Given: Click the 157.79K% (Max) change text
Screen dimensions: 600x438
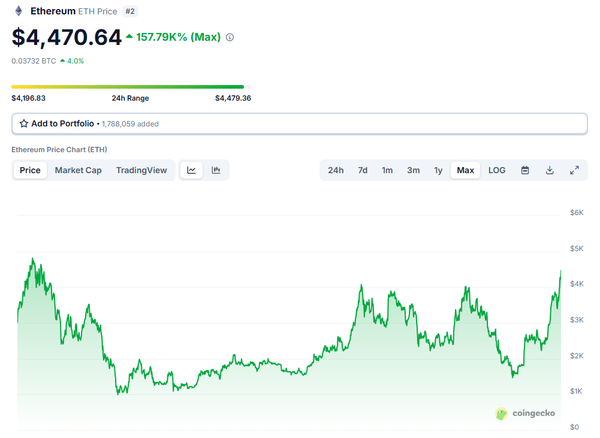Looking at the screenshot, I should pyautogui.click(x=178, y=37).
